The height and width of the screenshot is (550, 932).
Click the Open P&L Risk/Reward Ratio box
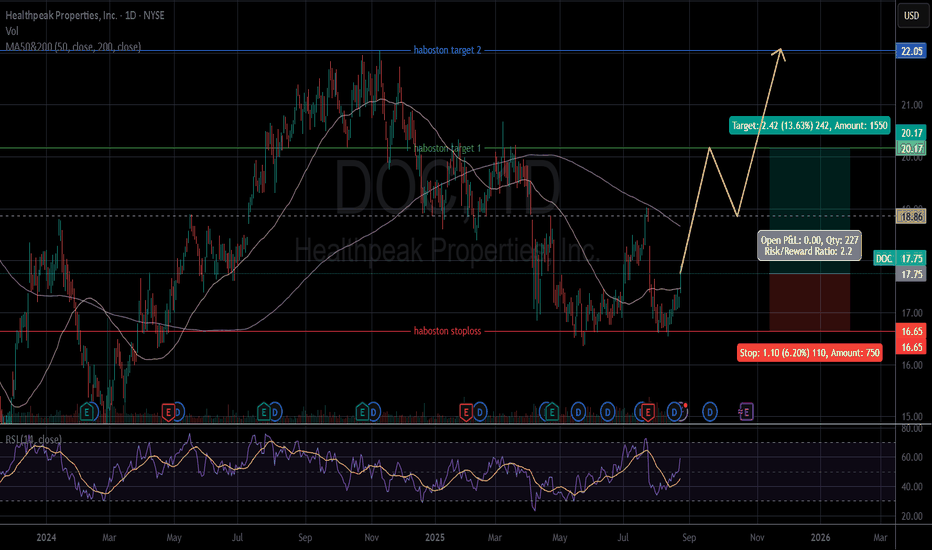tap(810, 246)
